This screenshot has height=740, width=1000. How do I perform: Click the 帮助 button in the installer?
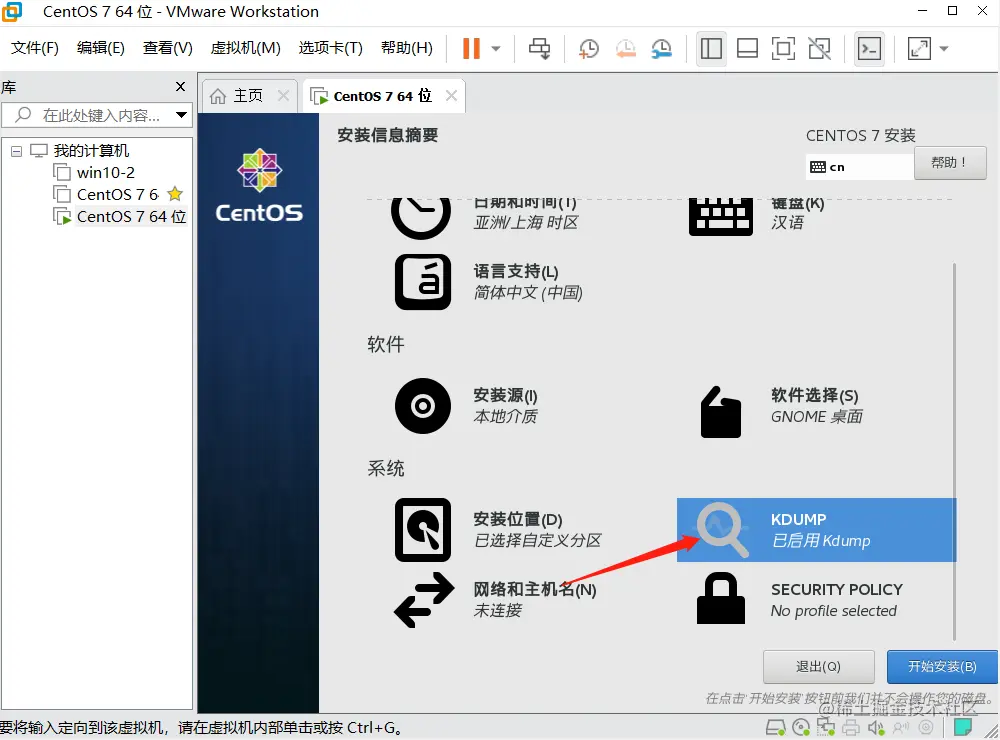949,162
